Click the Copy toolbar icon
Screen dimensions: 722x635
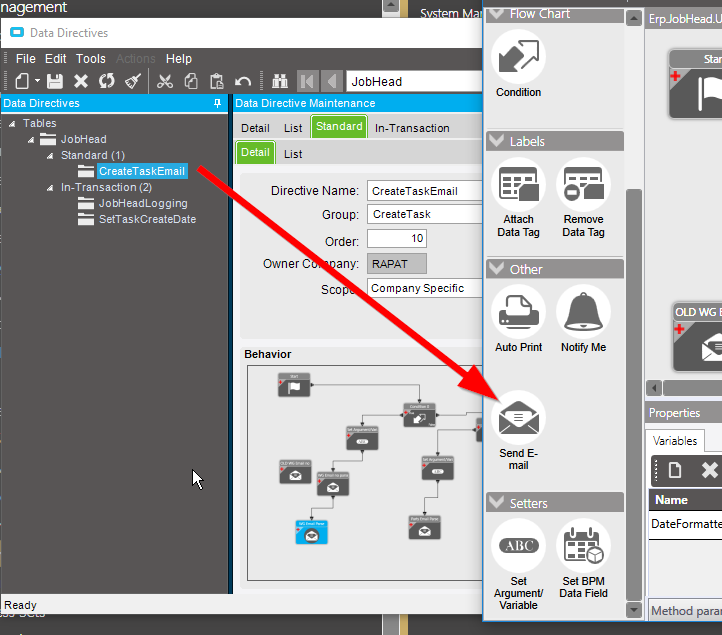click(x=191, y=82)
